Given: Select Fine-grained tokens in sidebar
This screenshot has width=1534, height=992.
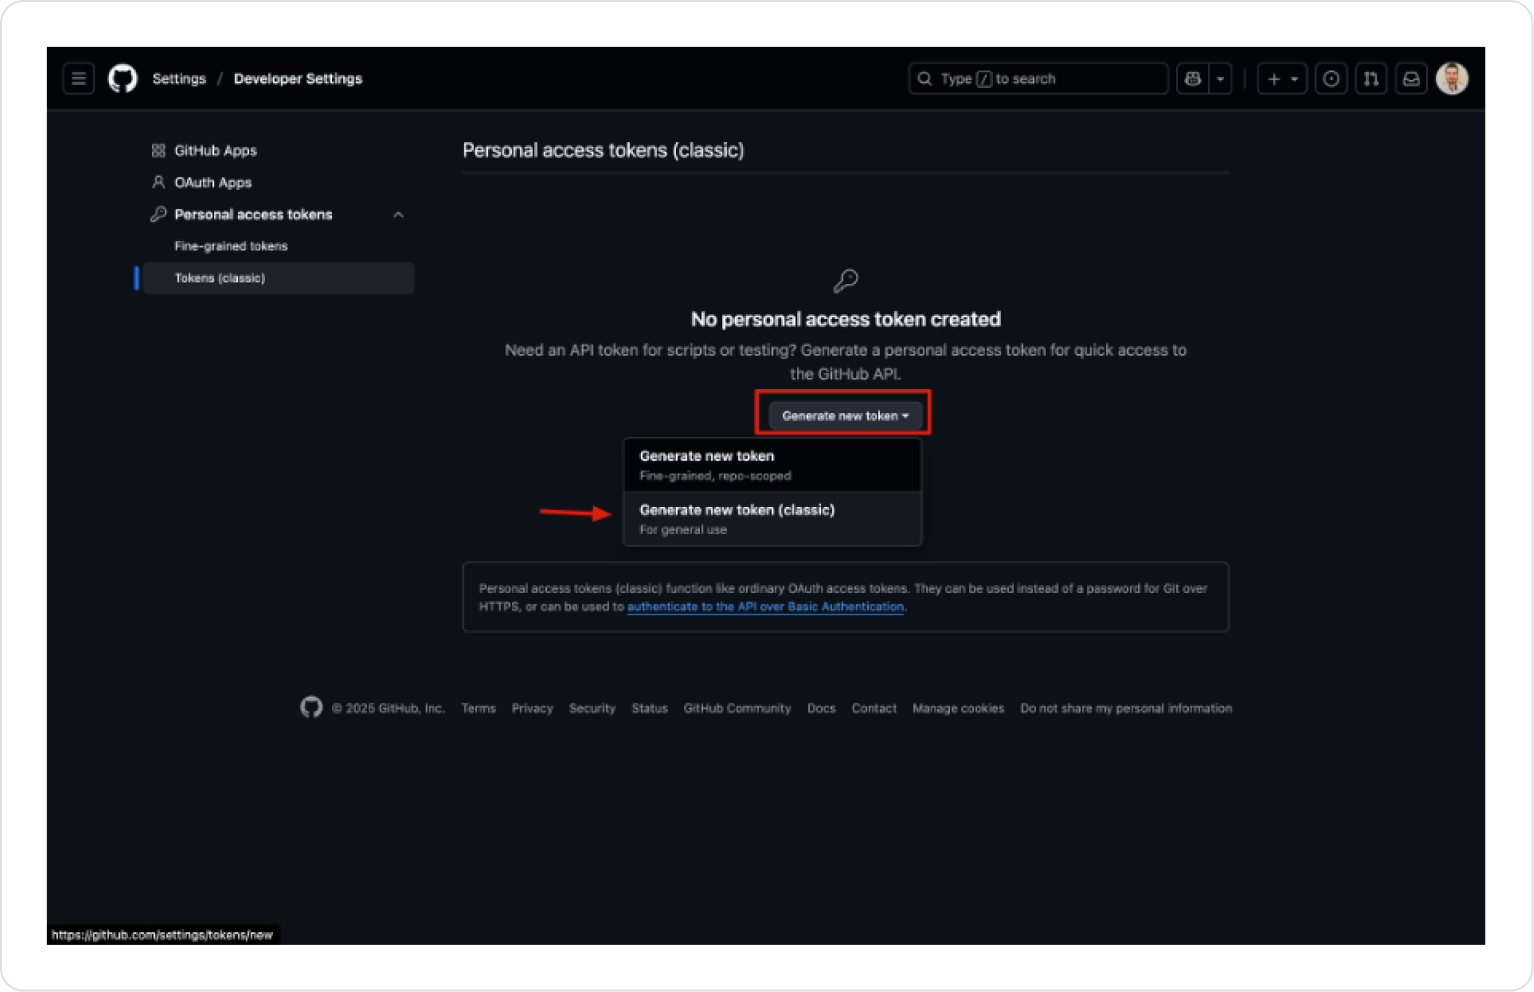Looking at the screenshot, I should (x=231, y=246).
